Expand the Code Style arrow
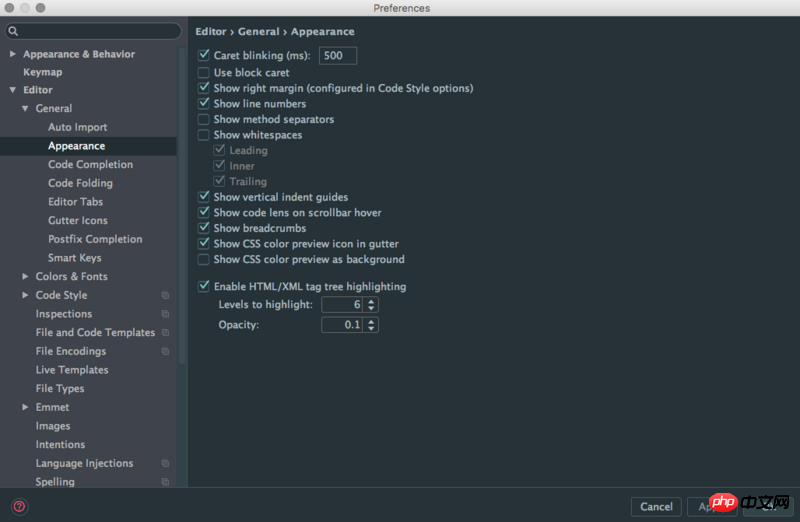Viewport: 800px width, 522px height. [25, 295]
